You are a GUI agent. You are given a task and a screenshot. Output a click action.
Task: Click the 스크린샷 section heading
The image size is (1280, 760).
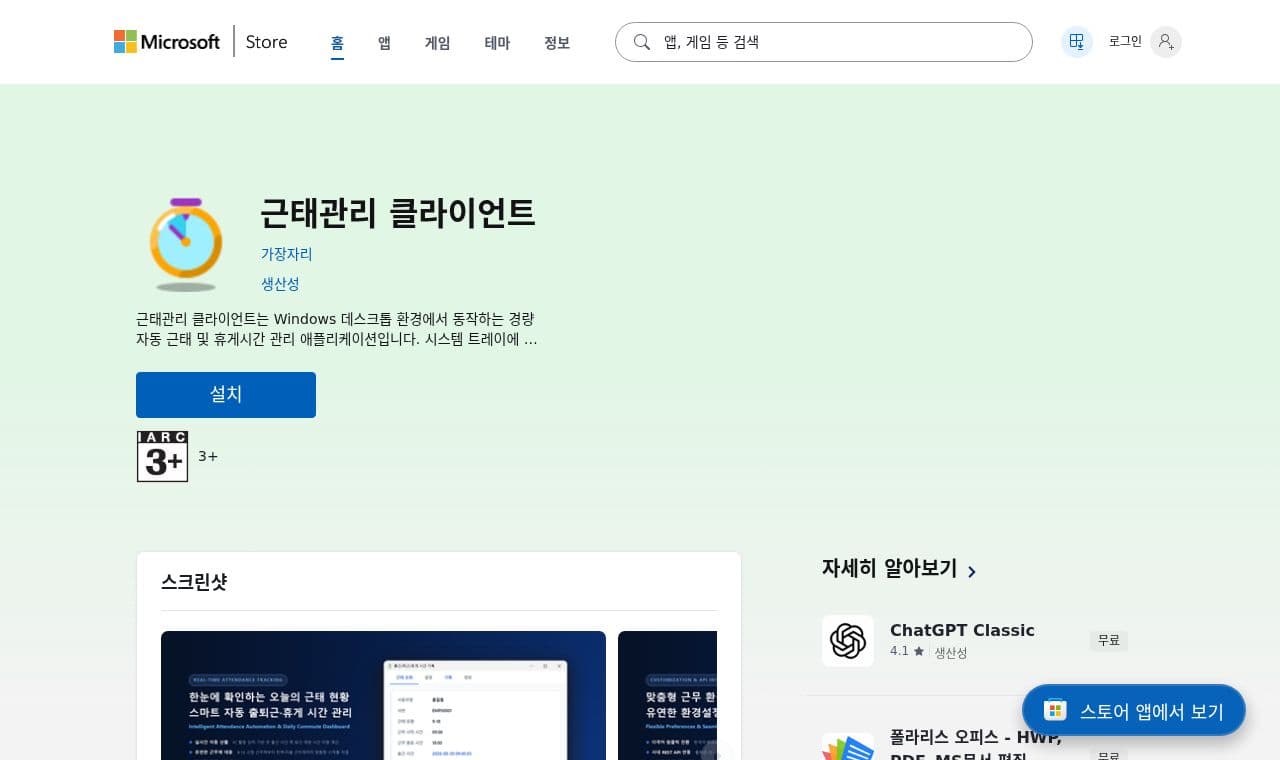point(194,582)
